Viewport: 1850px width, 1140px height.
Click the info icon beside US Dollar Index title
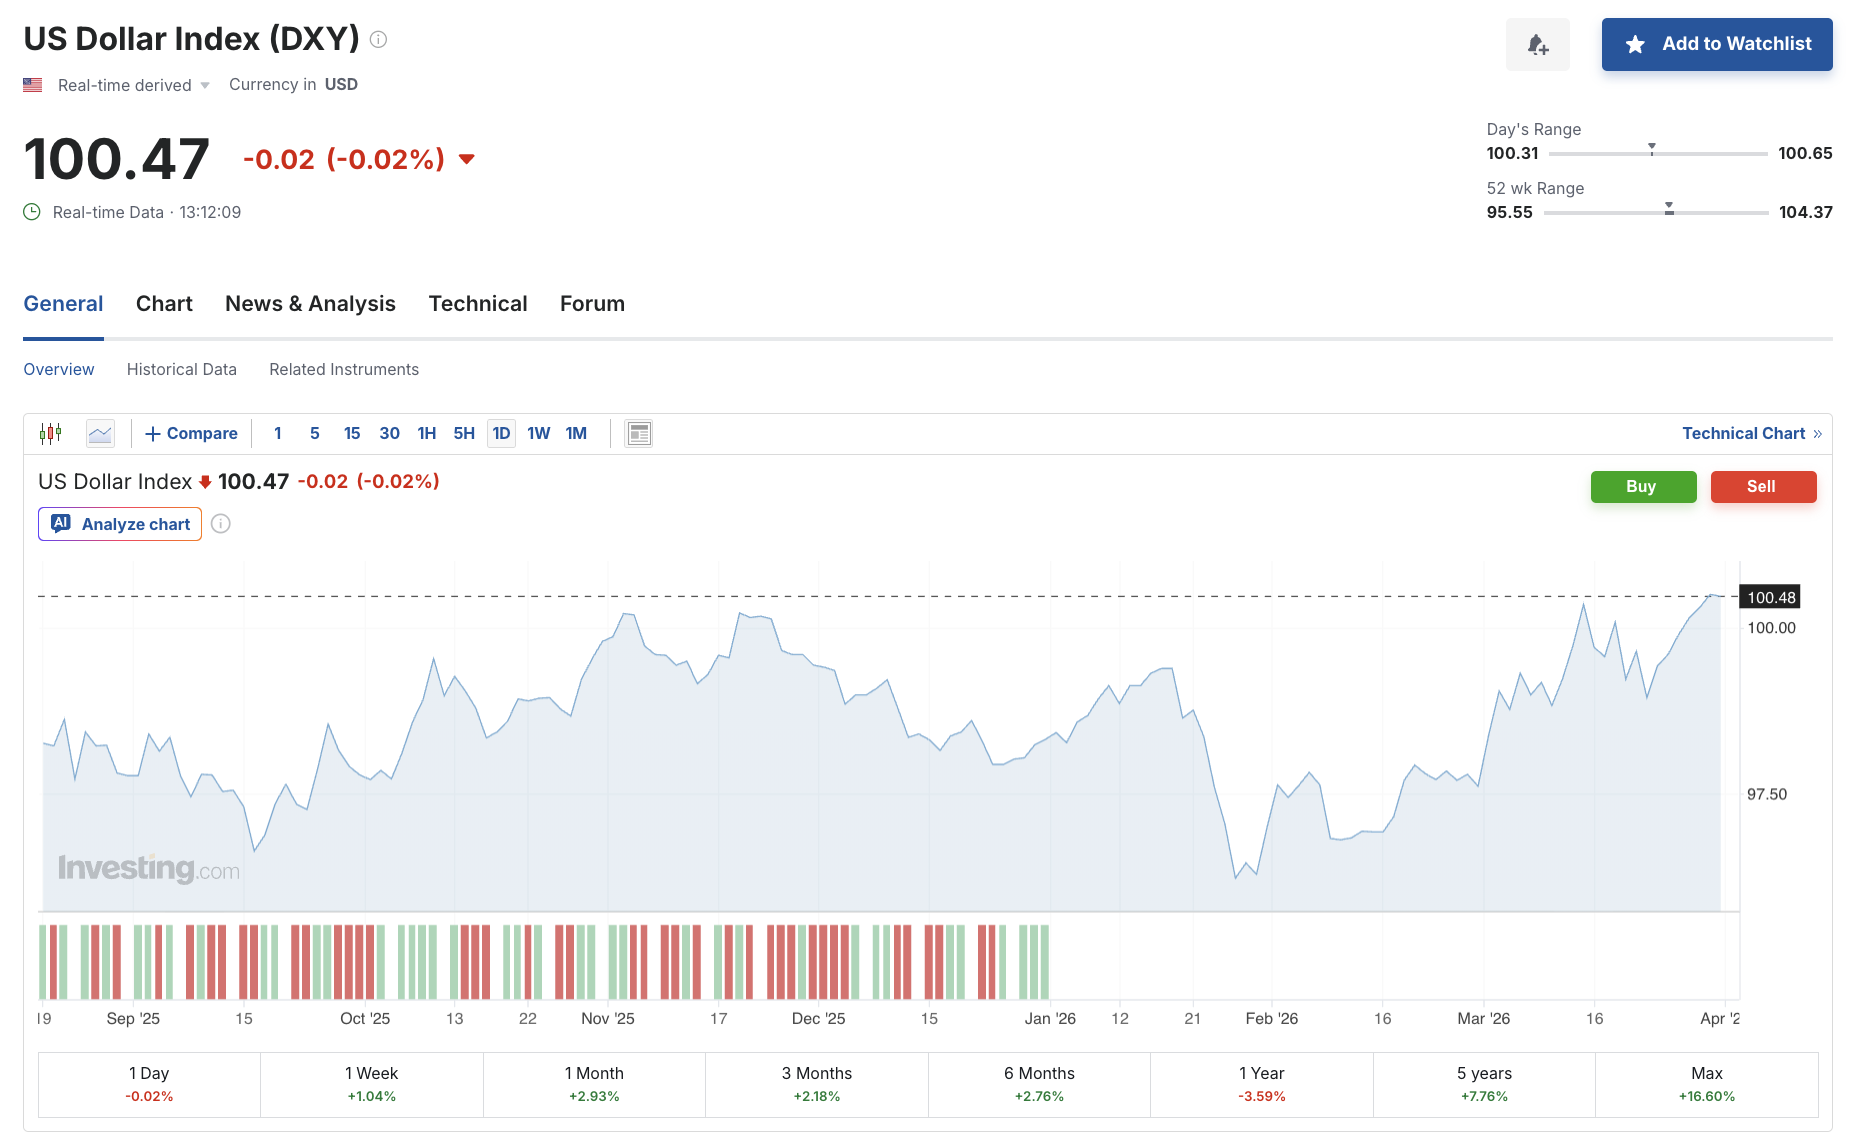click(378, 39)
